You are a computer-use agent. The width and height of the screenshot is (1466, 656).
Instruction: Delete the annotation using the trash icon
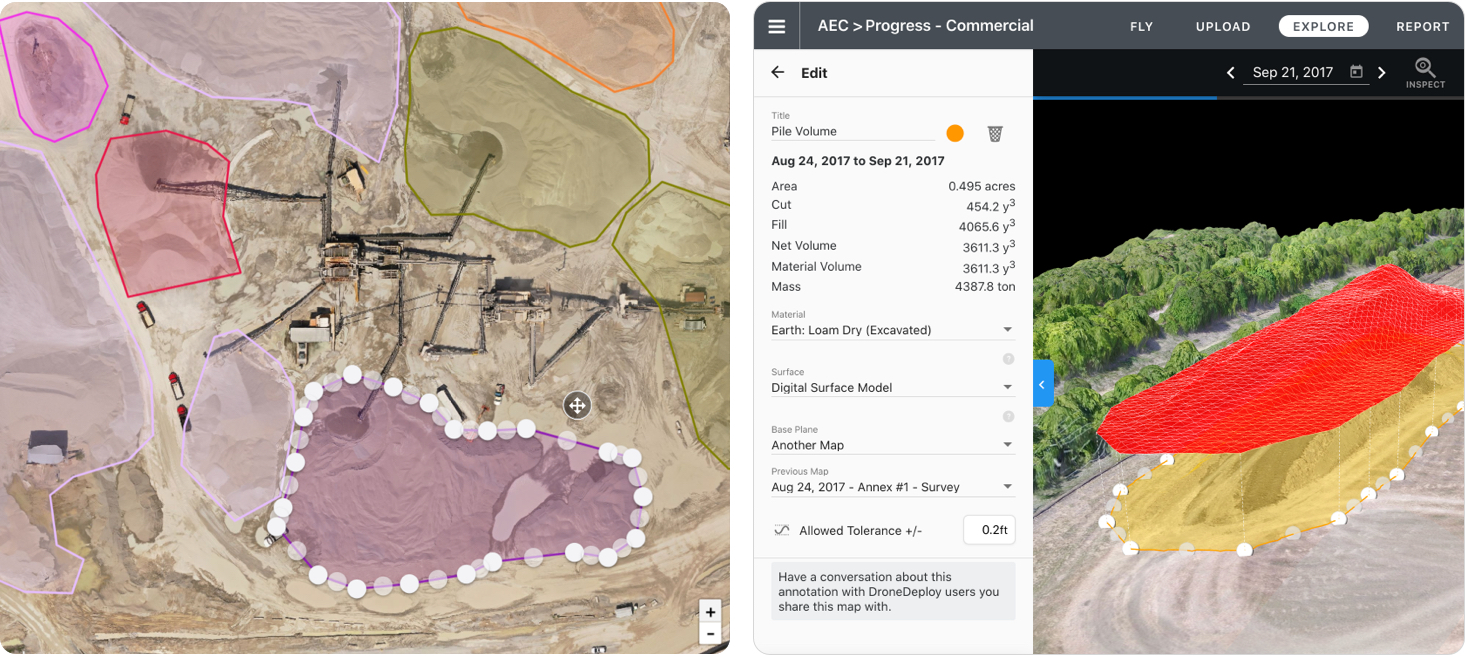coord(994,132)
